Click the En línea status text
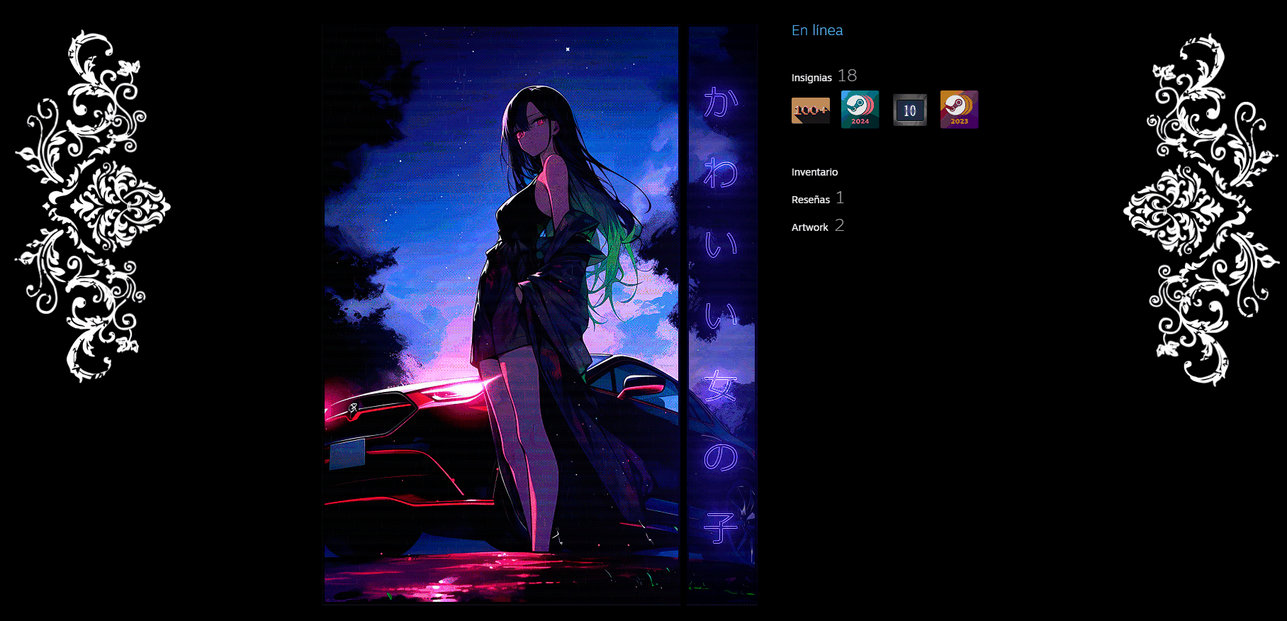This screenshot has height=621, width=1287. pyautogui.click(x=817, y=30)
